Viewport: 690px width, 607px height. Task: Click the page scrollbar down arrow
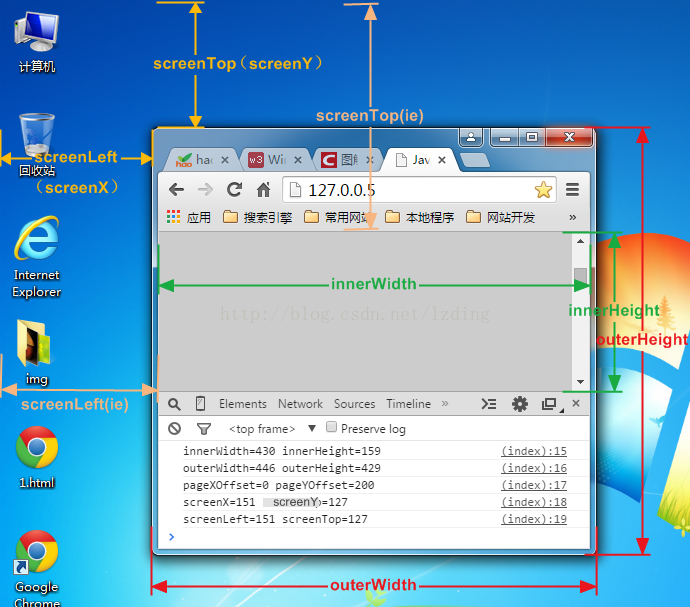580,382
